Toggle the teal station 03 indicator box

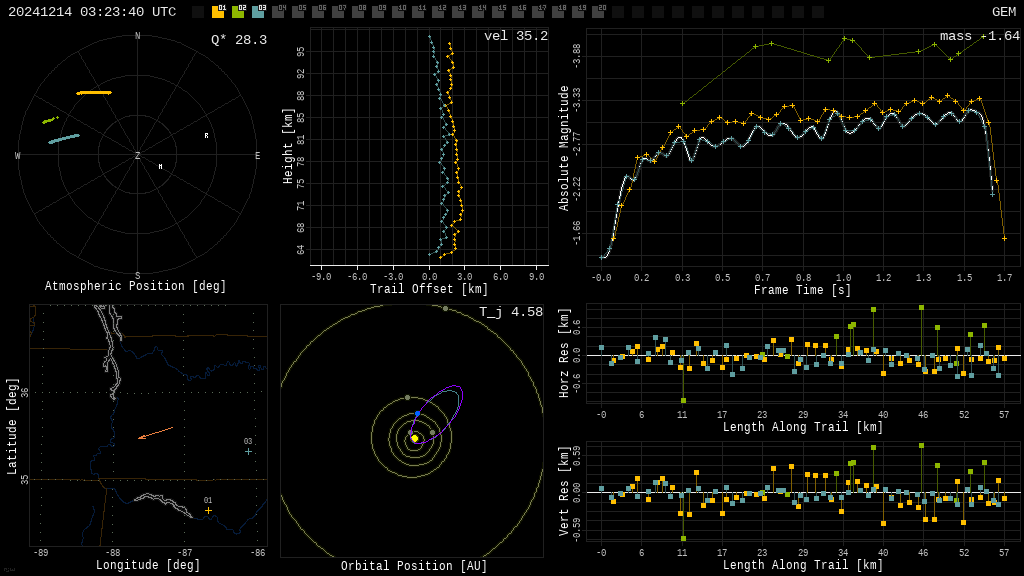click(x=258, y=12)
